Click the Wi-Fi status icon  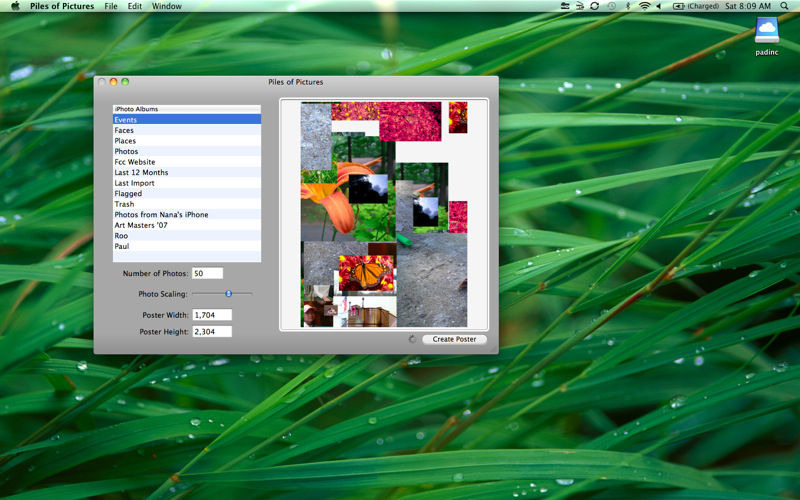[645, 6]
